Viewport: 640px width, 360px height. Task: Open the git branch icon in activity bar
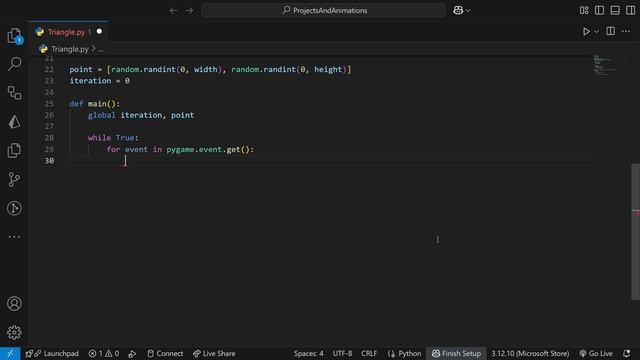[14, 179]
